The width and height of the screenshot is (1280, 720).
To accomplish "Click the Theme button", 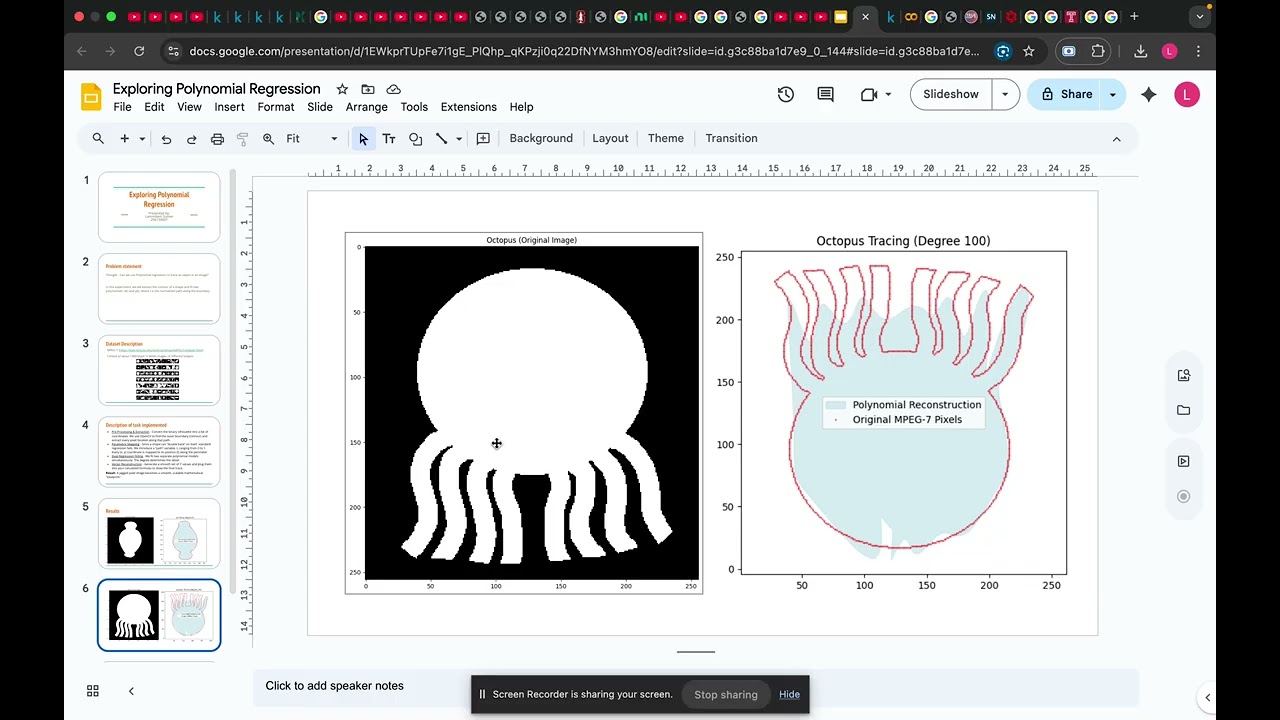I will [666, 138].
